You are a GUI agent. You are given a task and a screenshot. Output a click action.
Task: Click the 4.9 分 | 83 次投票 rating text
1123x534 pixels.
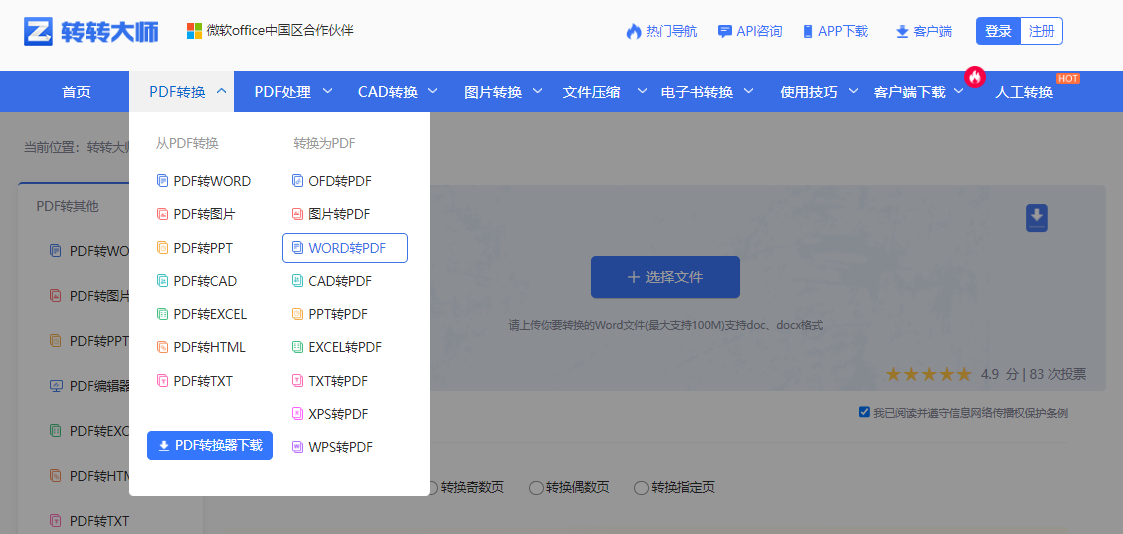pyautogui.click(x=1033, y=374)
